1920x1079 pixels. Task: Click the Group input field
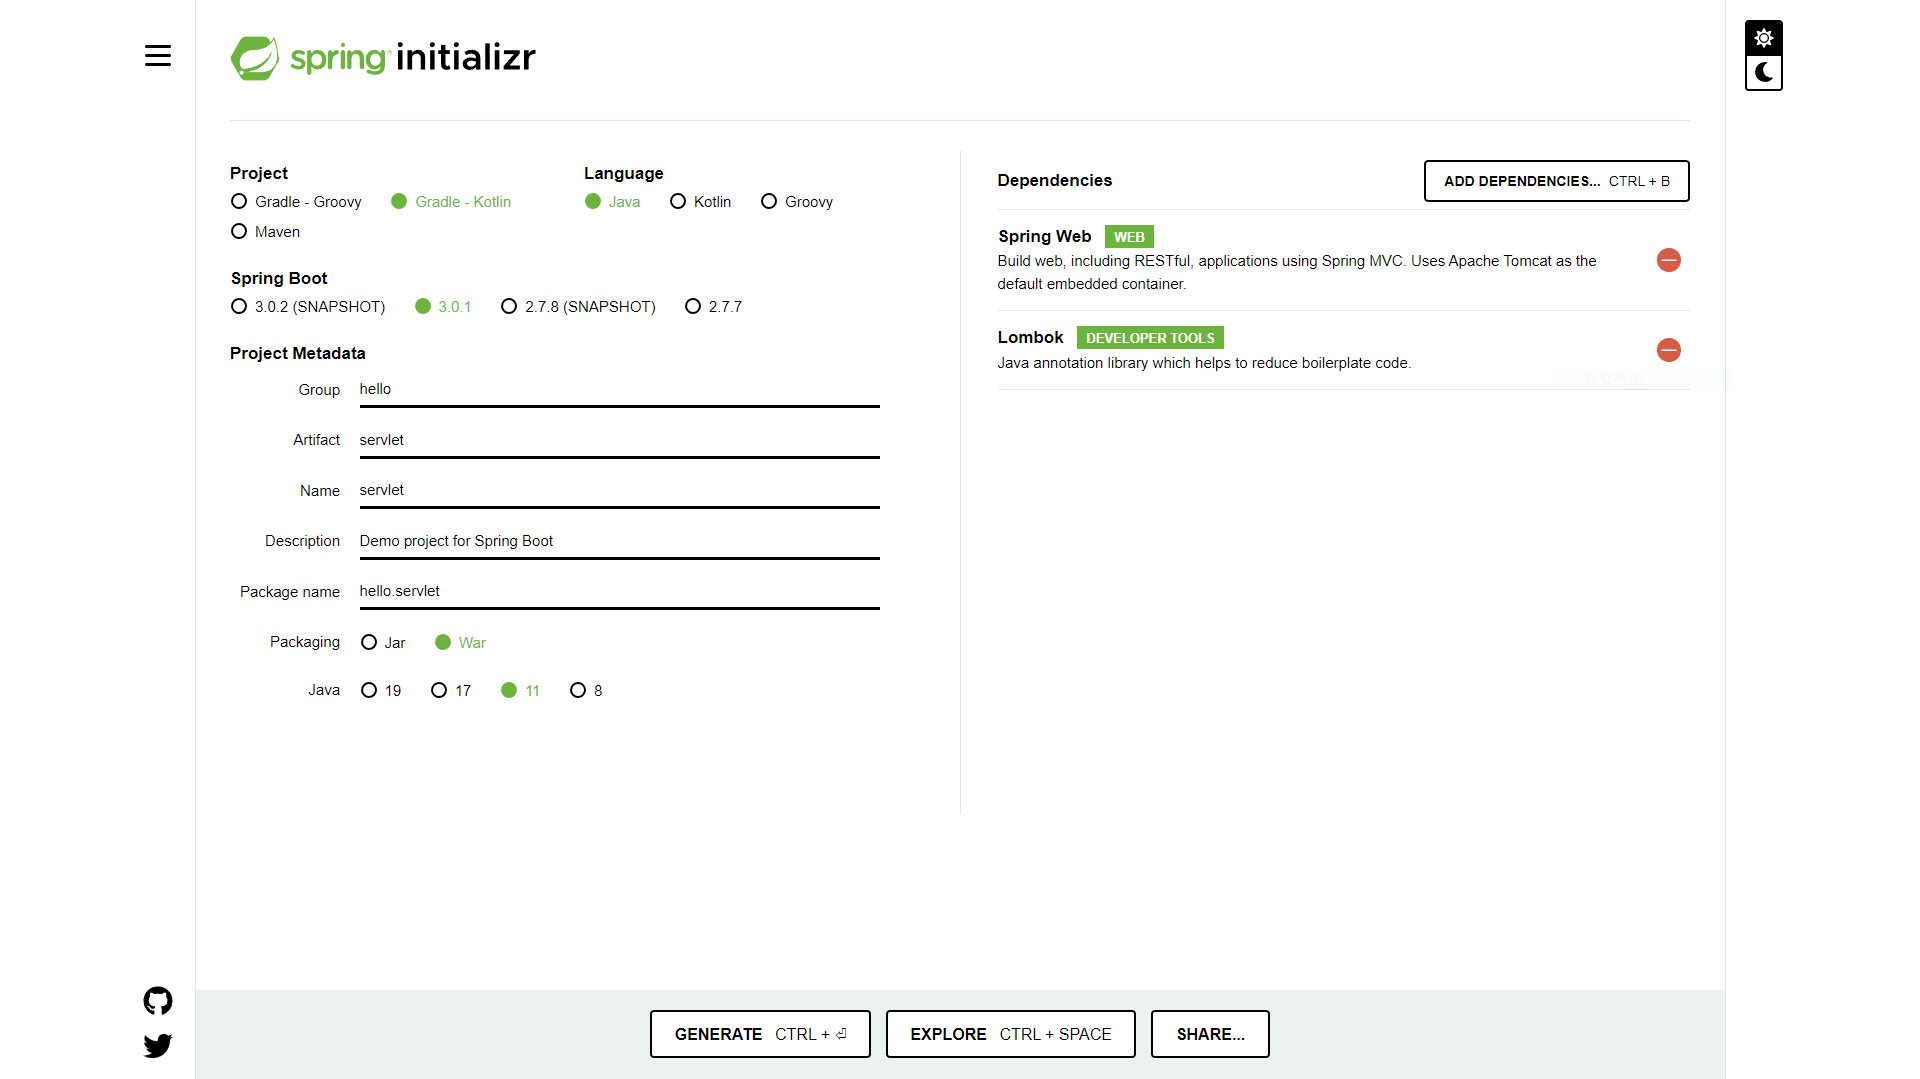click(620, 390)
